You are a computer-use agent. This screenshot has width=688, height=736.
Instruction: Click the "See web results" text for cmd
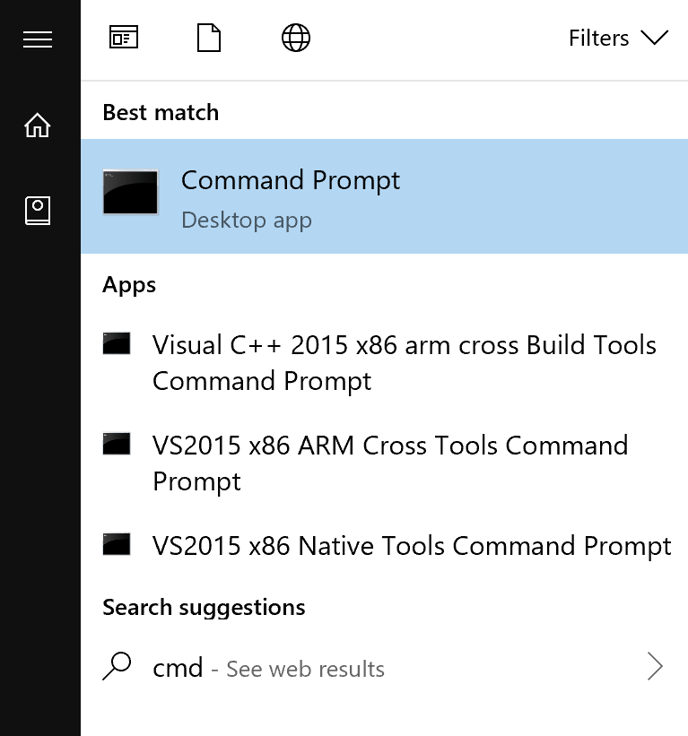click(x=305, y=669)
